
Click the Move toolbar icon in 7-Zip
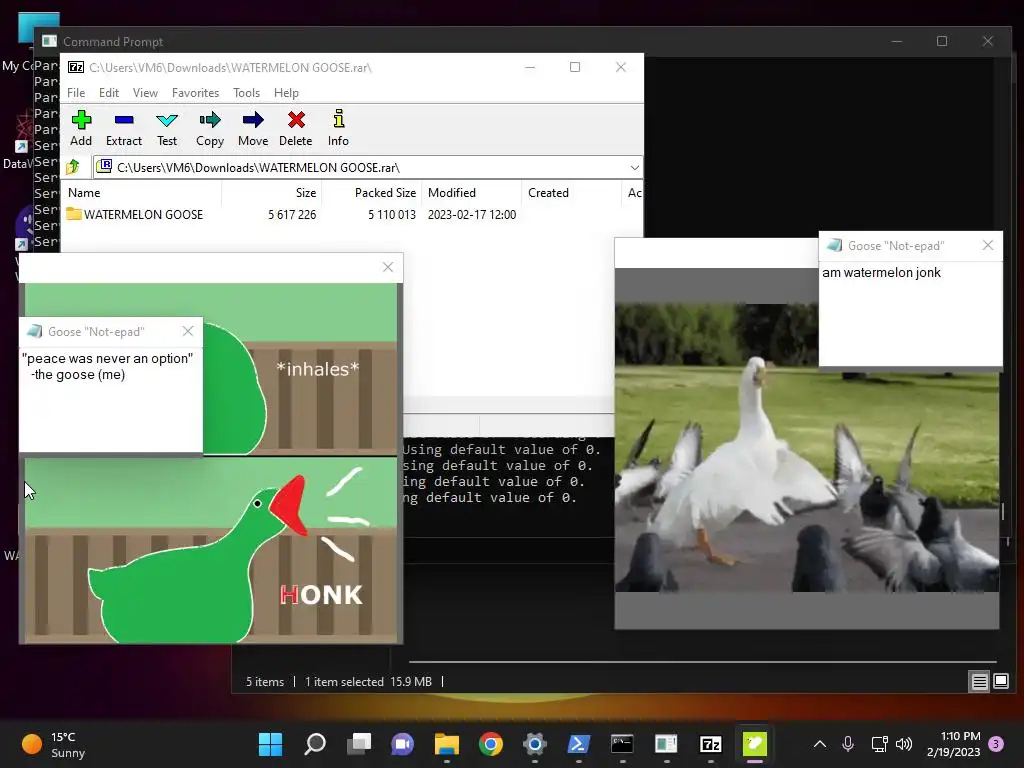(253, 128)
